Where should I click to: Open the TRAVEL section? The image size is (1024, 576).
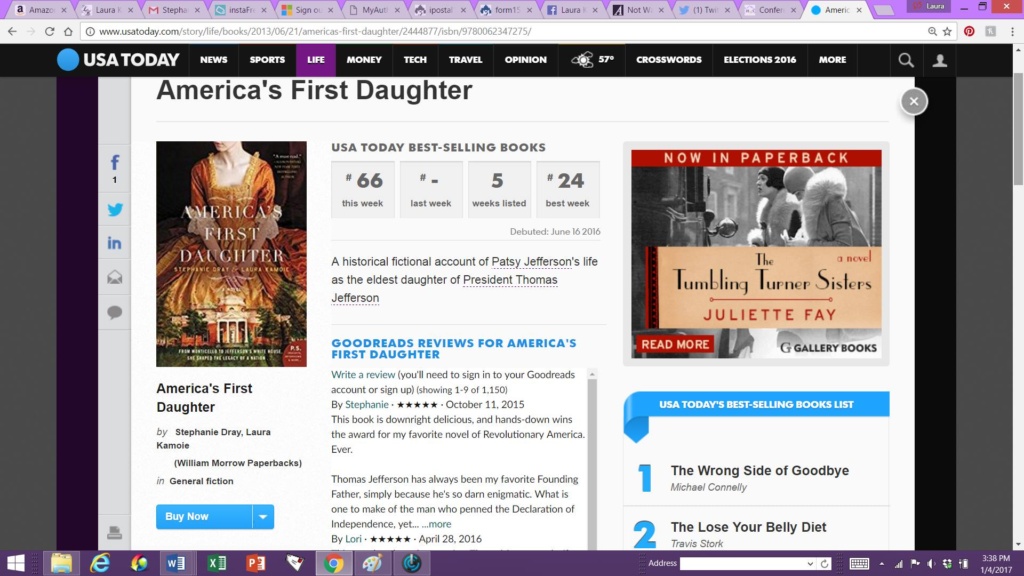coord(465,59)
